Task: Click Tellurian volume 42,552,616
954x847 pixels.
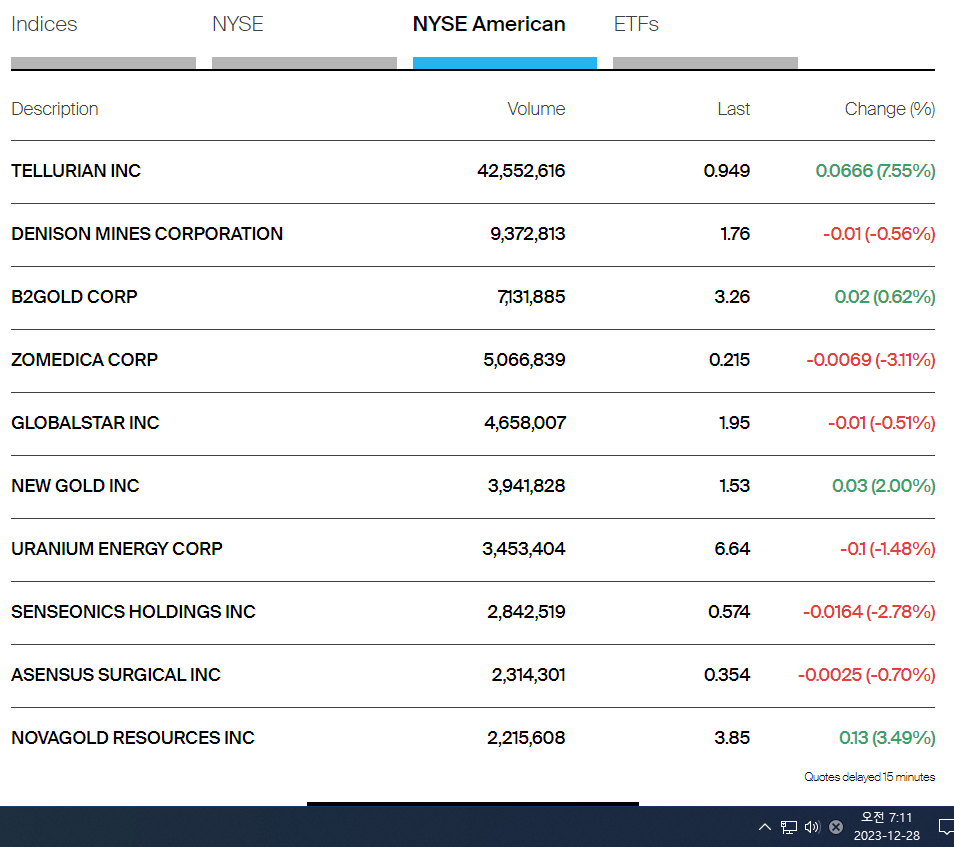Action: pos(521,171)
